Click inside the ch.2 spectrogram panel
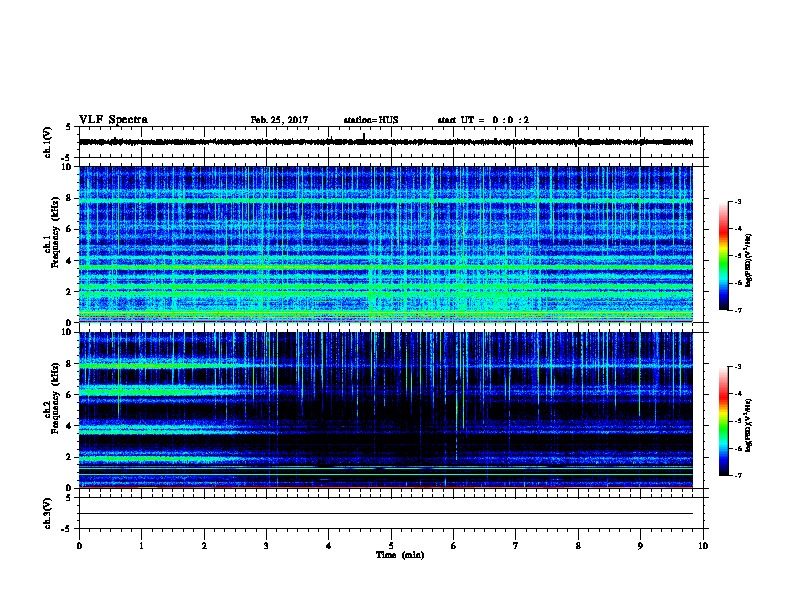Viewport: 792px width, 612px height. tap(386, 410)
